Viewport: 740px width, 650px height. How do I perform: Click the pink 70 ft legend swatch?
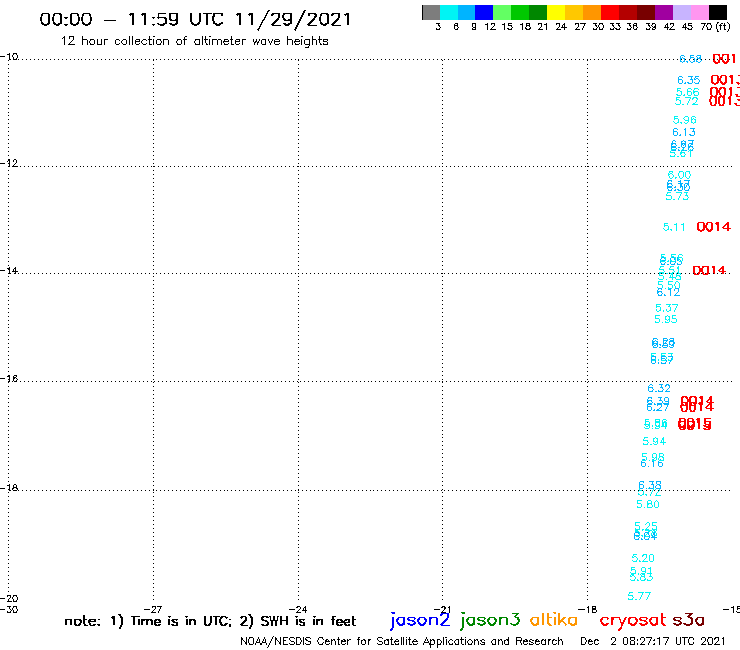(x=699, y=12)
